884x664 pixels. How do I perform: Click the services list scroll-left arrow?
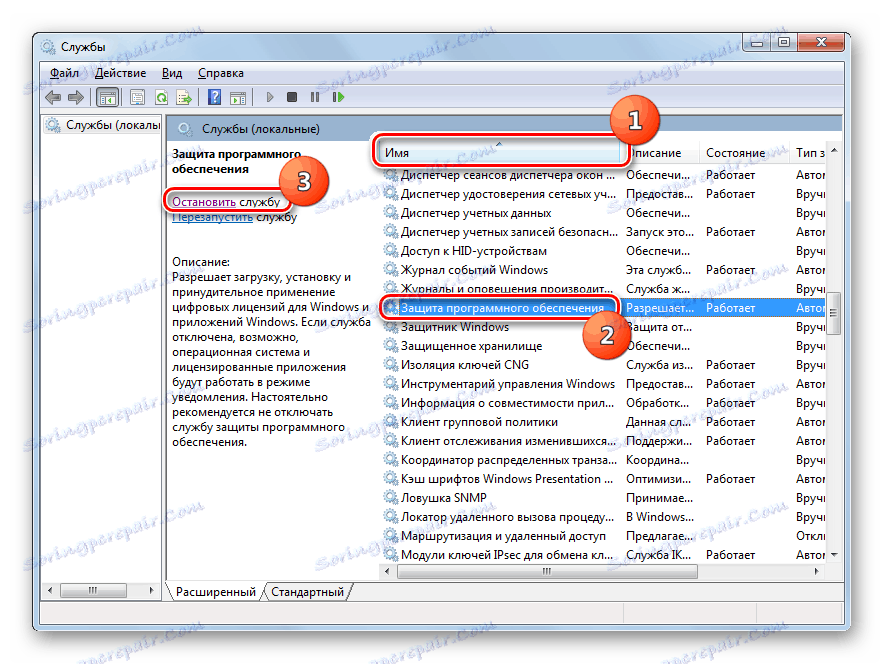[387, 572]
